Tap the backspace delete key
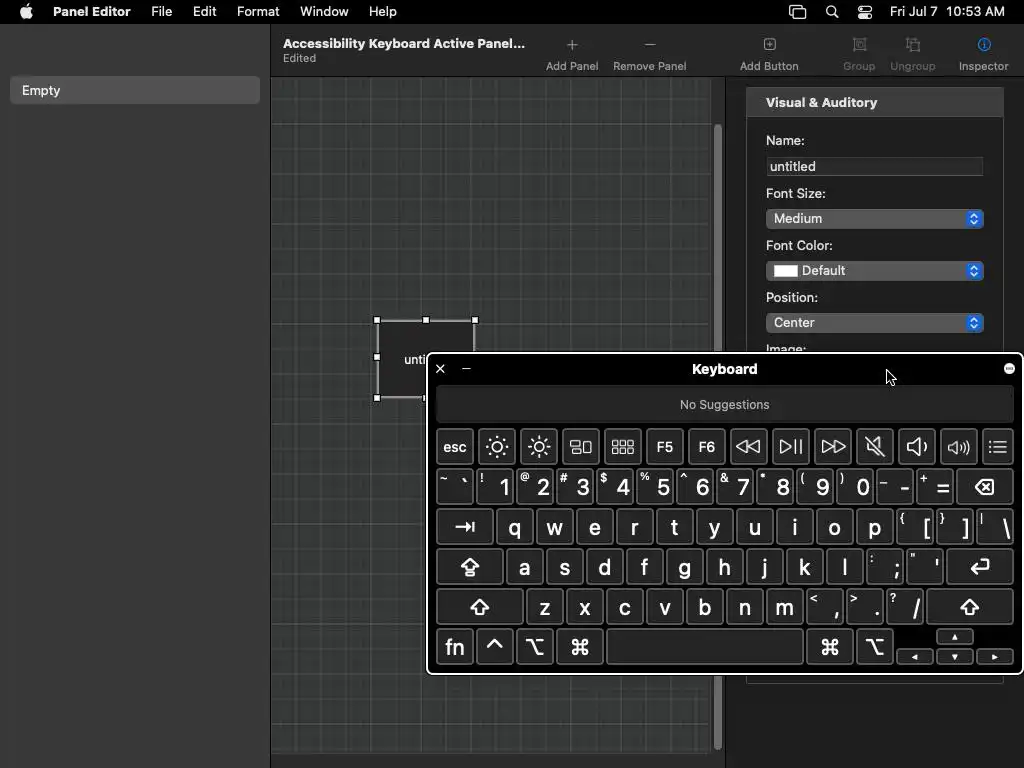 (985, 487)
